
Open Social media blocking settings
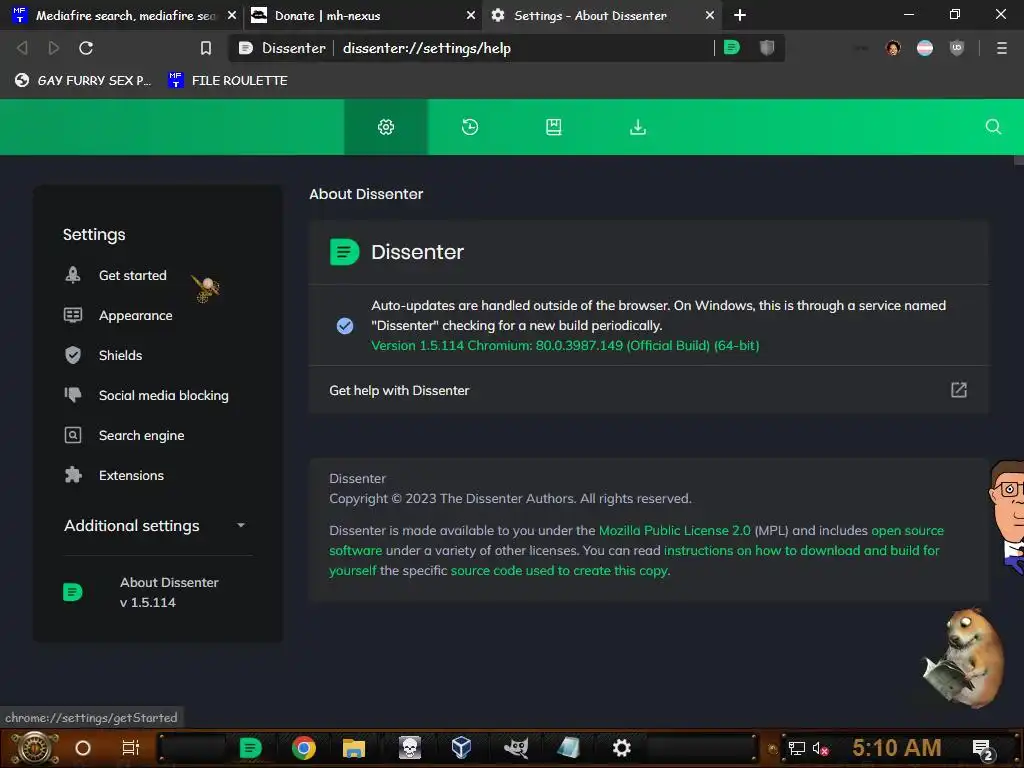coord(163,395)
